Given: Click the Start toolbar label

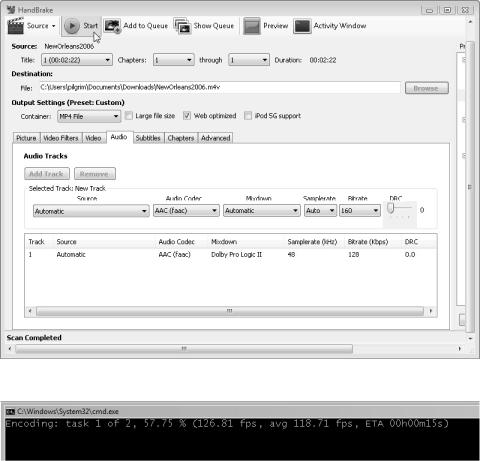Looking at the screenshot, I should [x=90, y=26].
